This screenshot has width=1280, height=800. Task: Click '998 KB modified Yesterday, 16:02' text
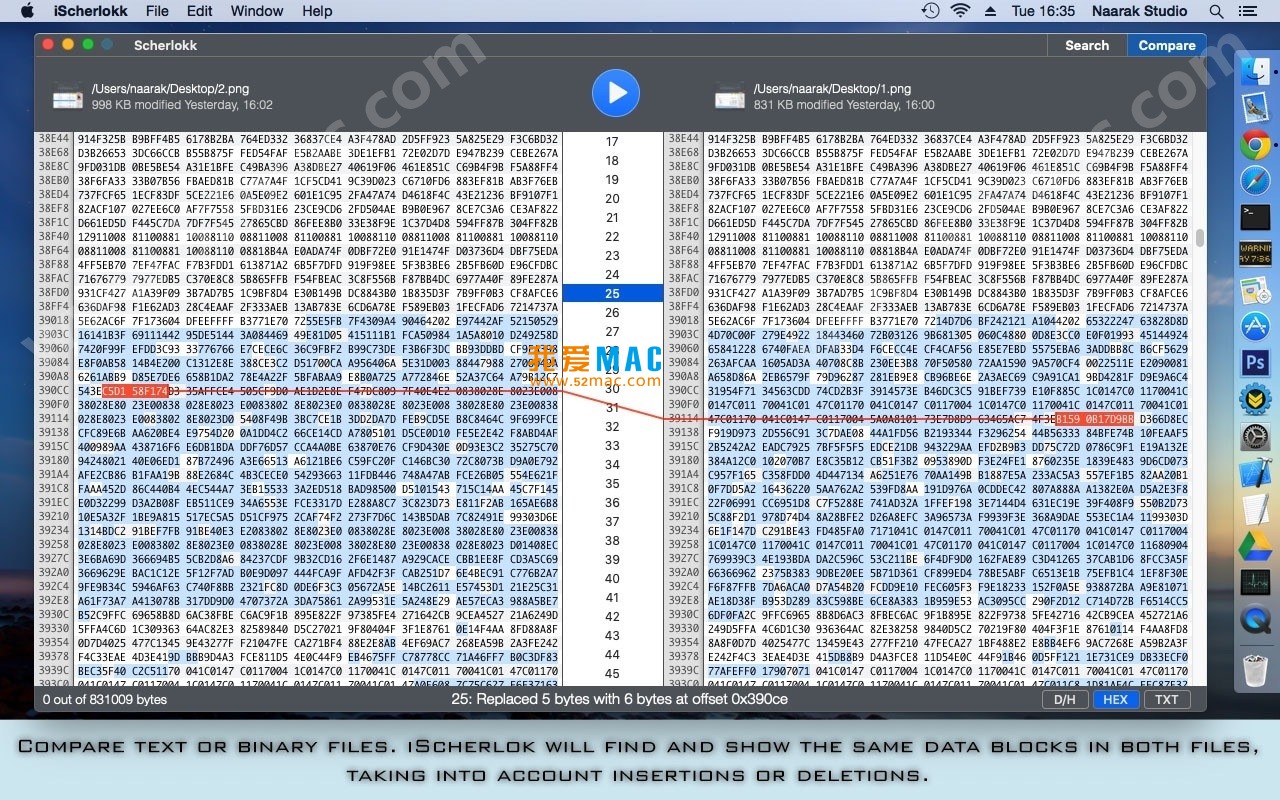(182, 104)
